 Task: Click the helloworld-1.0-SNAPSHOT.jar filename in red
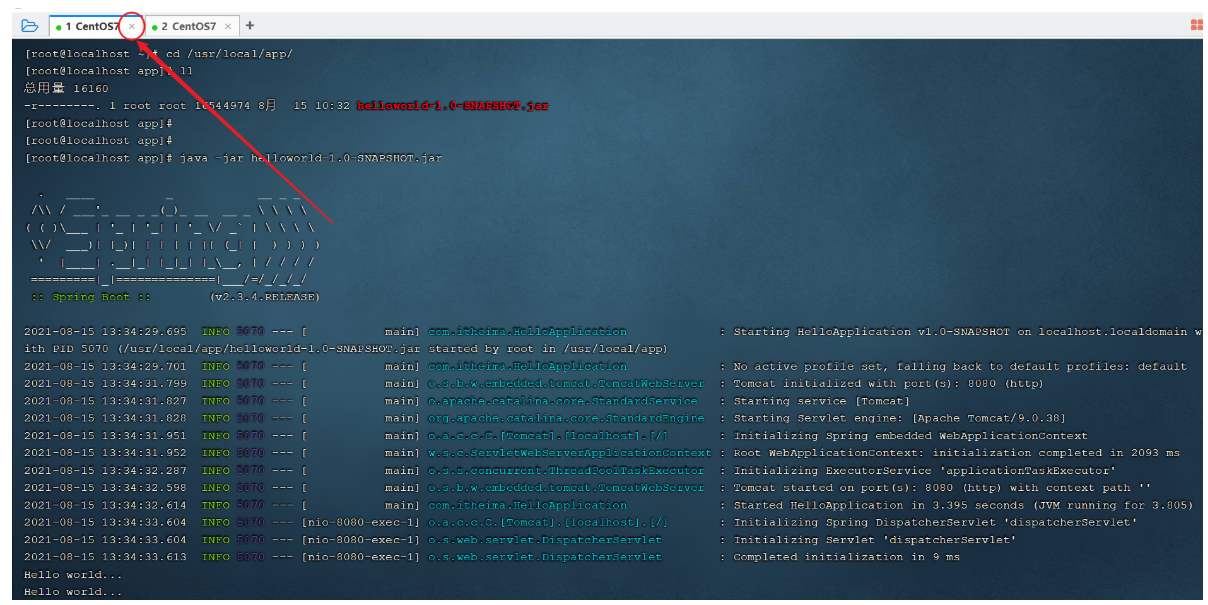pyautogui.click(x=453, y=106)
